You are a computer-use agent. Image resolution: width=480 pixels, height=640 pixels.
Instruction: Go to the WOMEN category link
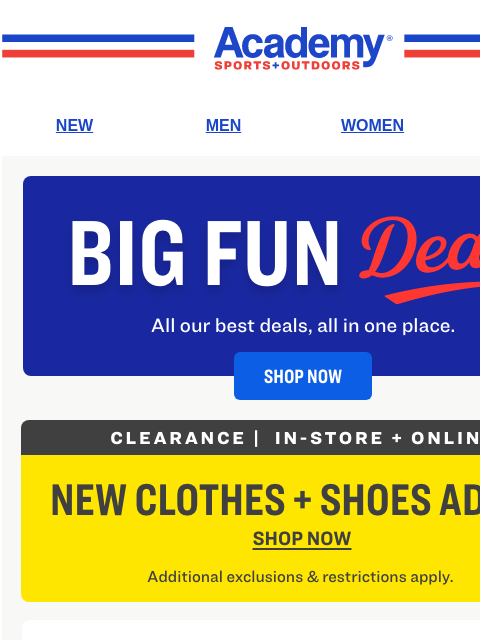(x=372, y=125)
